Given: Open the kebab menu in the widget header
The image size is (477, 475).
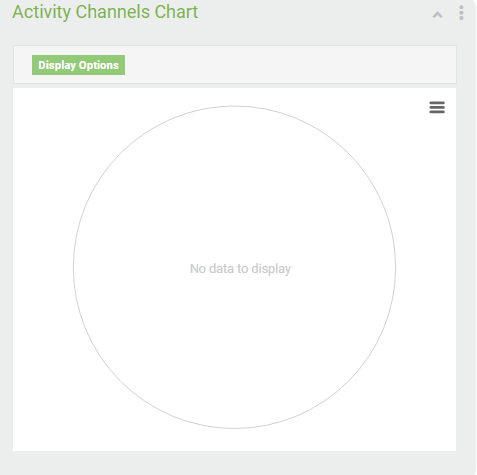Looking at the screenshot, I should [461, 13].
